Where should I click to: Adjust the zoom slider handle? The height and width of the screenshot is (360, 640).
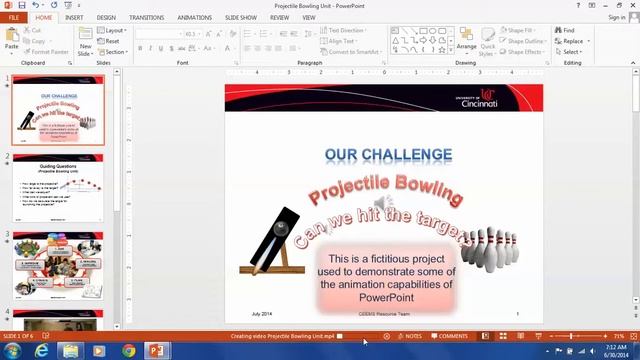(571, 336)
